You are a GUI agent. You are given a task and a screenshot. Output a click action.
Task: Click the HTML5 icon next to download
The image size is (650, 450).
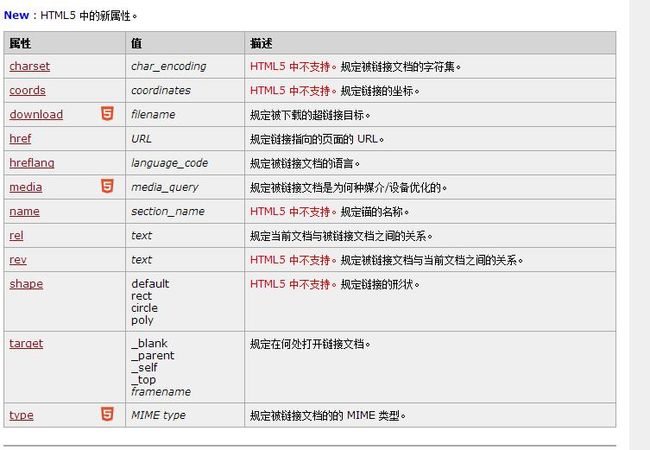[107, 113]
